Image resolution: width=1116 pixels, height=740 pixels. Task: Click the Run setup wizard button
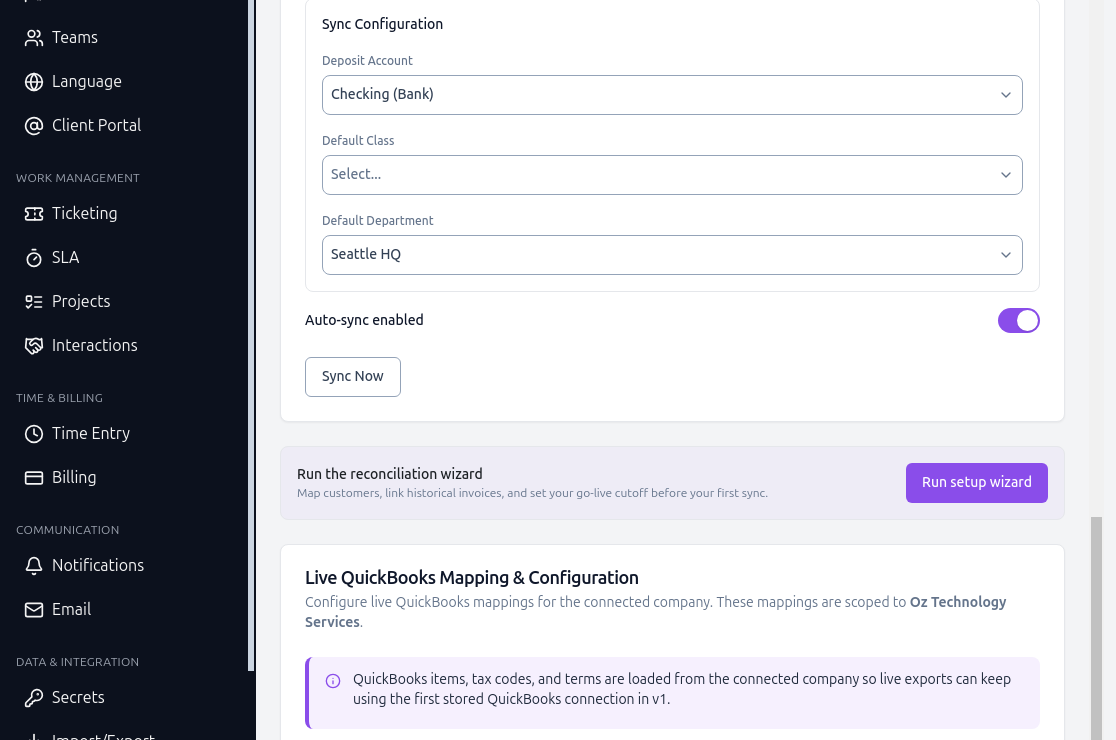pyautogui.click(x=976, y=482)
